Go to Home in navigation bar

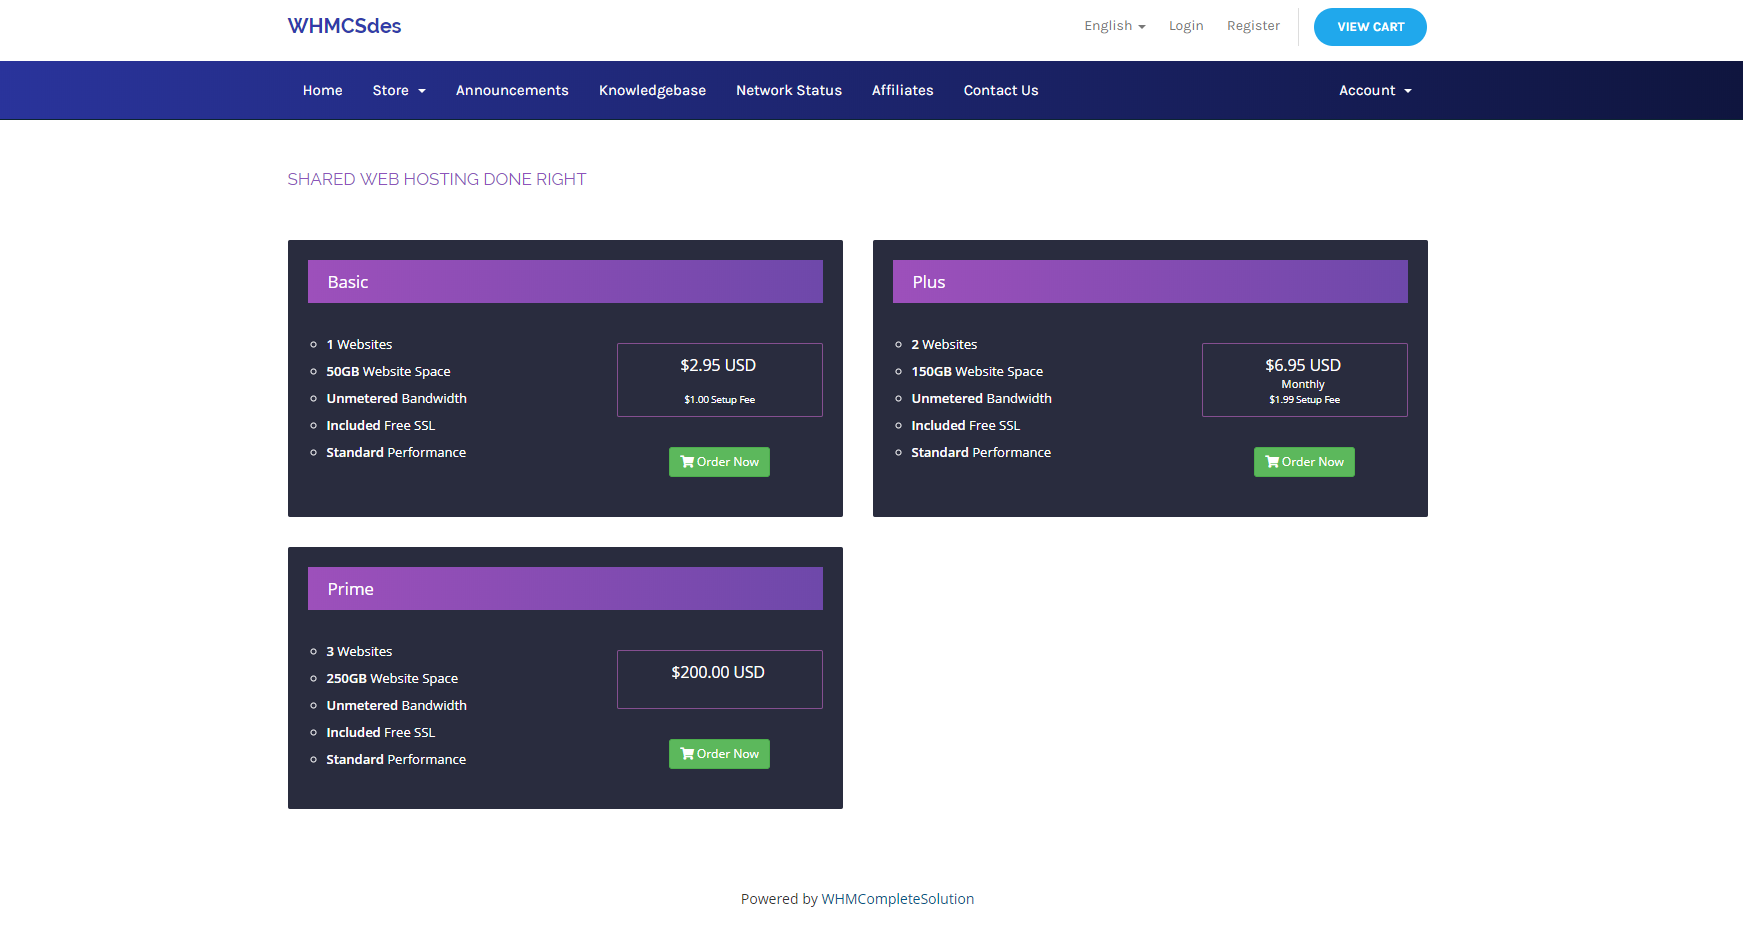tap(322, 90)
